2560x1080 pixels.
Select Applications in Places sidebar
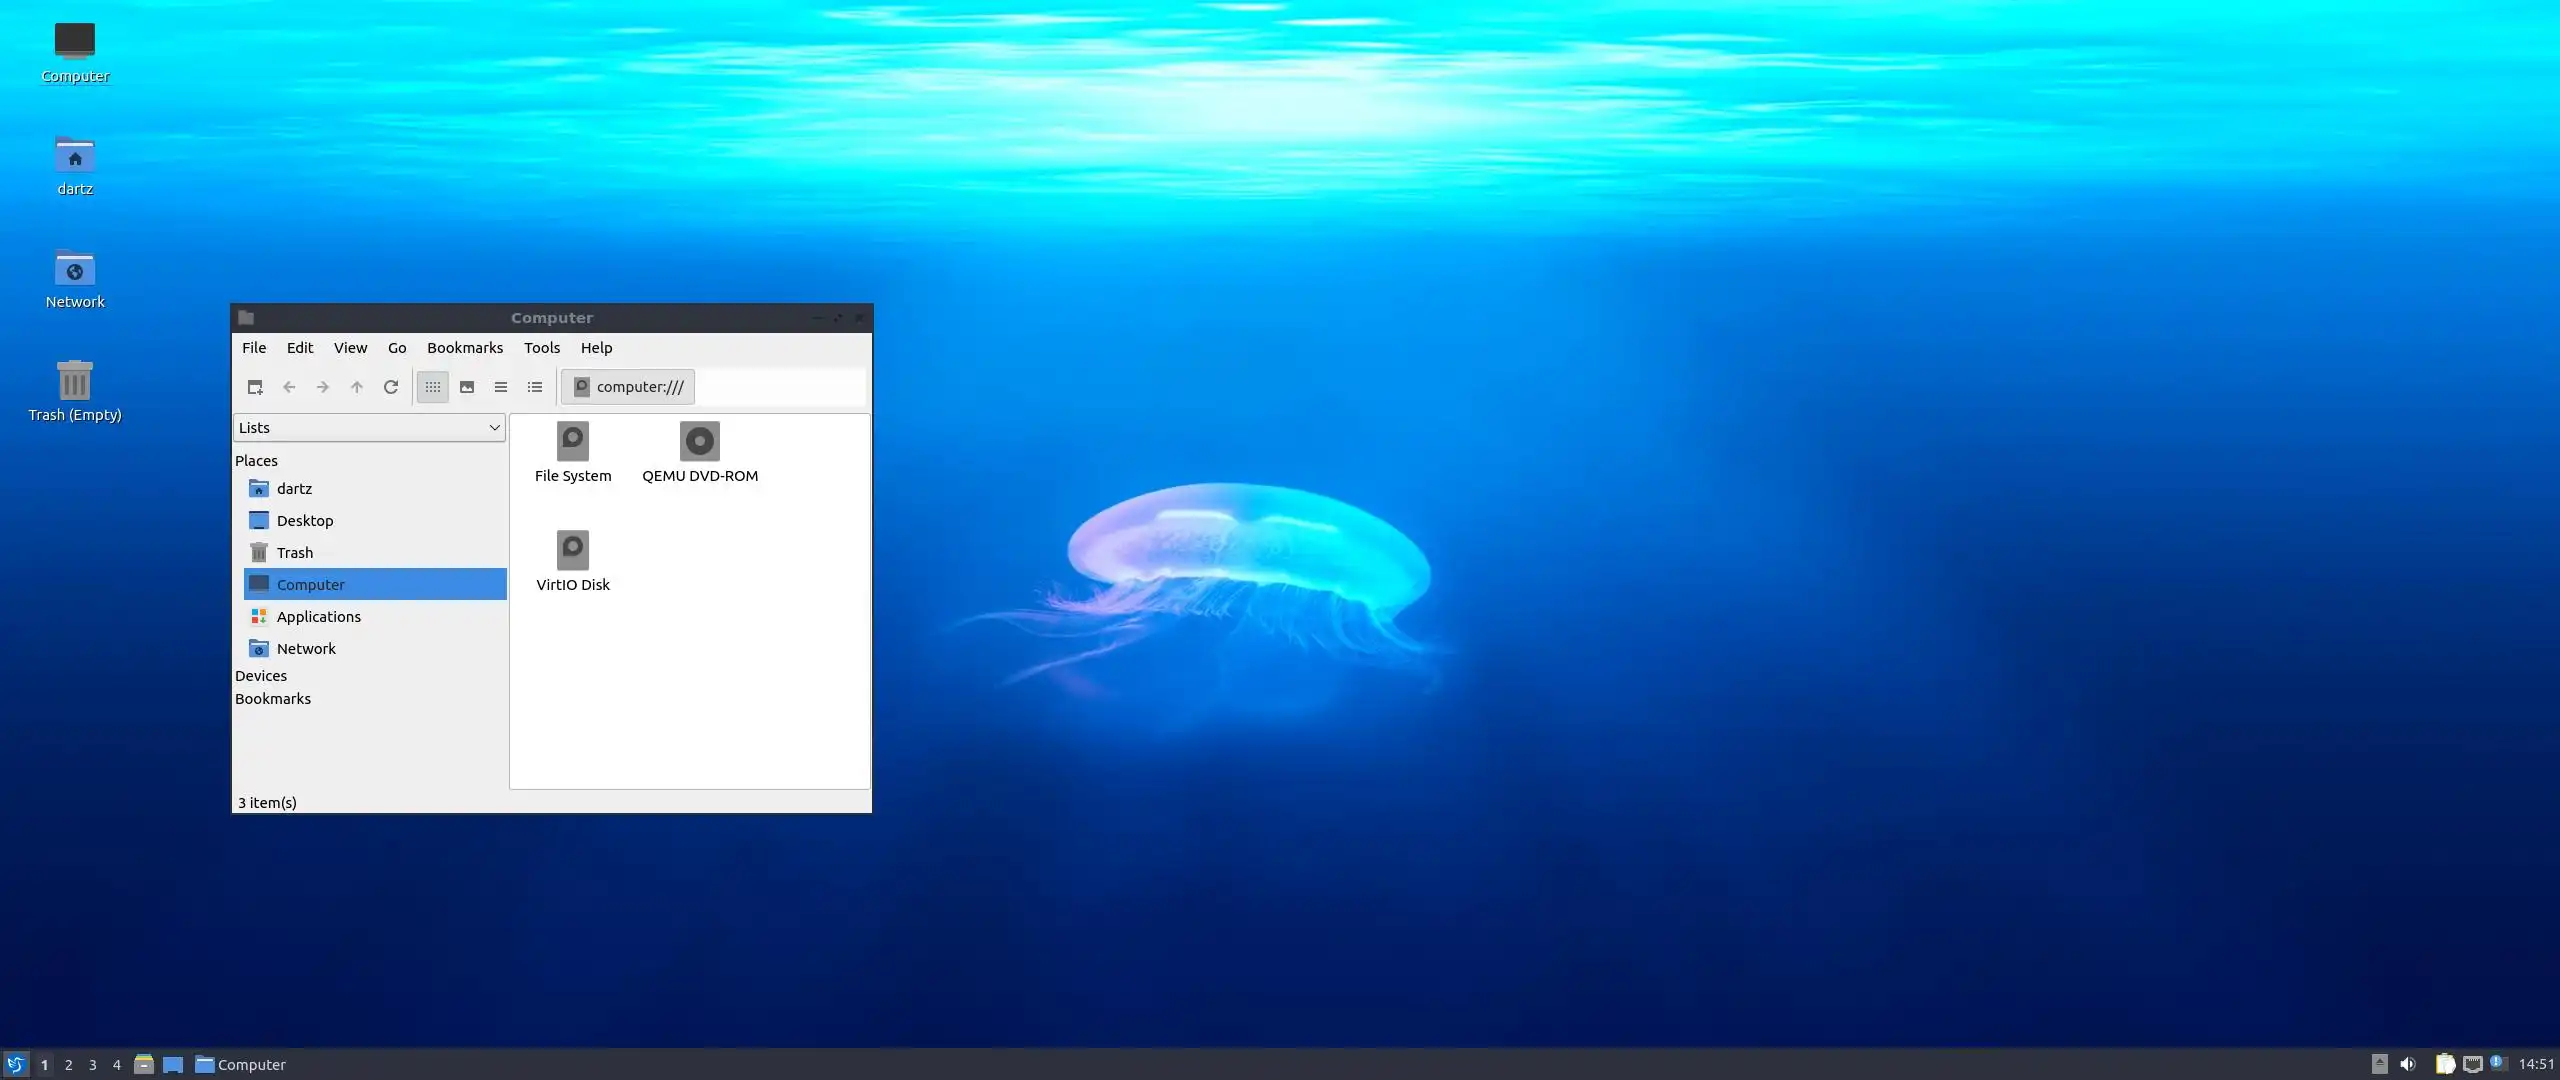(318, 617)
